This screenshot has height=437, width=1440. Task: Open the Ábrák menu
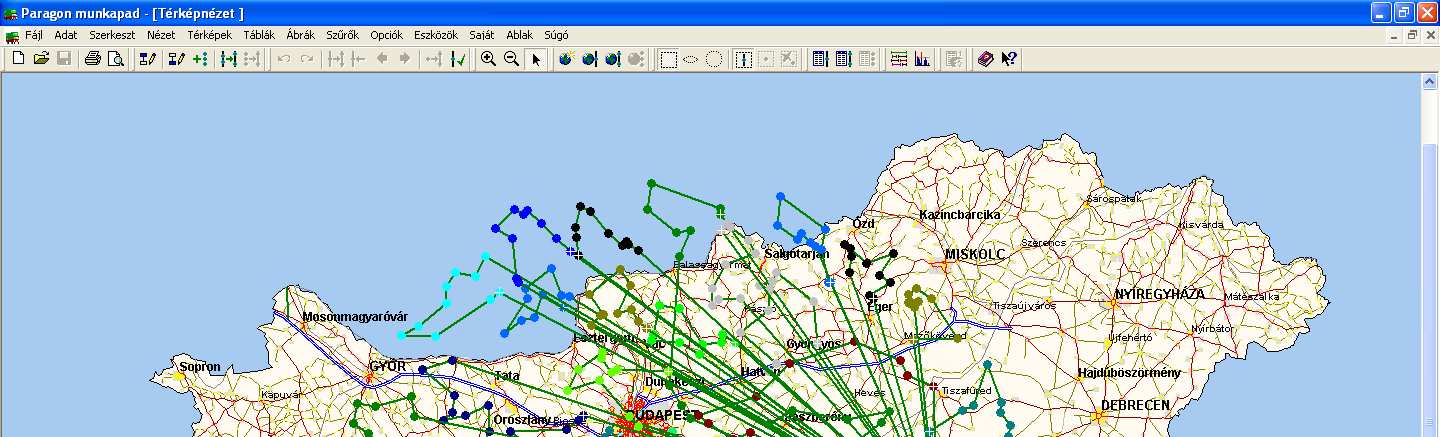[300, 35]
